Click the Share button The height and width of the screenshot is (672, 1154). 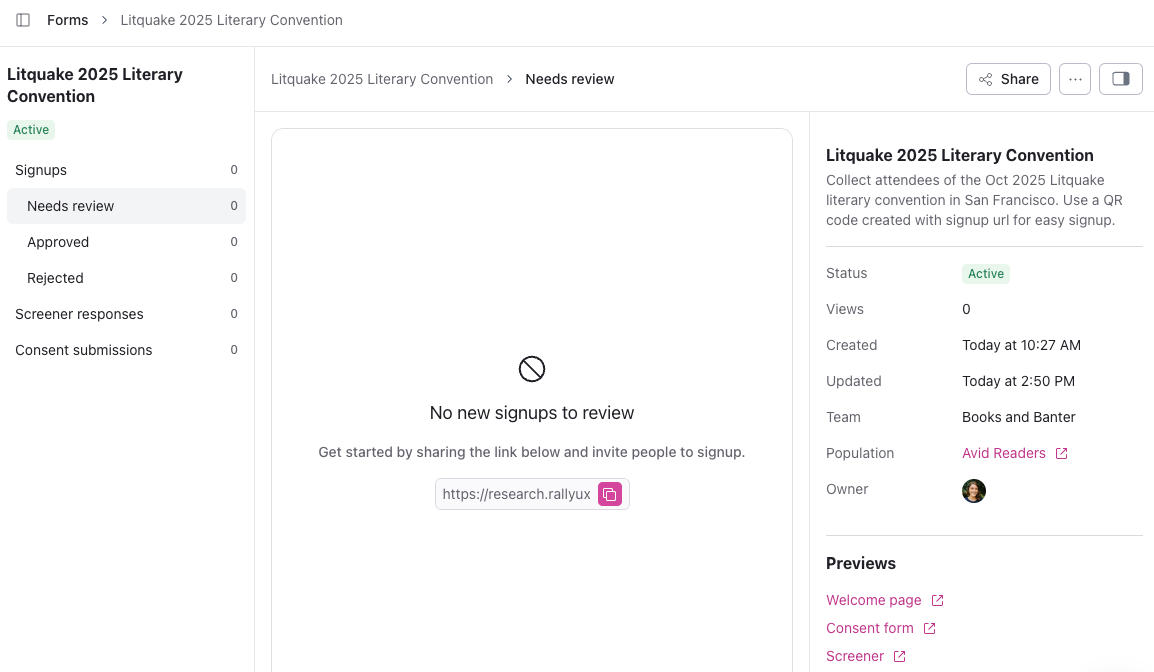(1008, 79)
